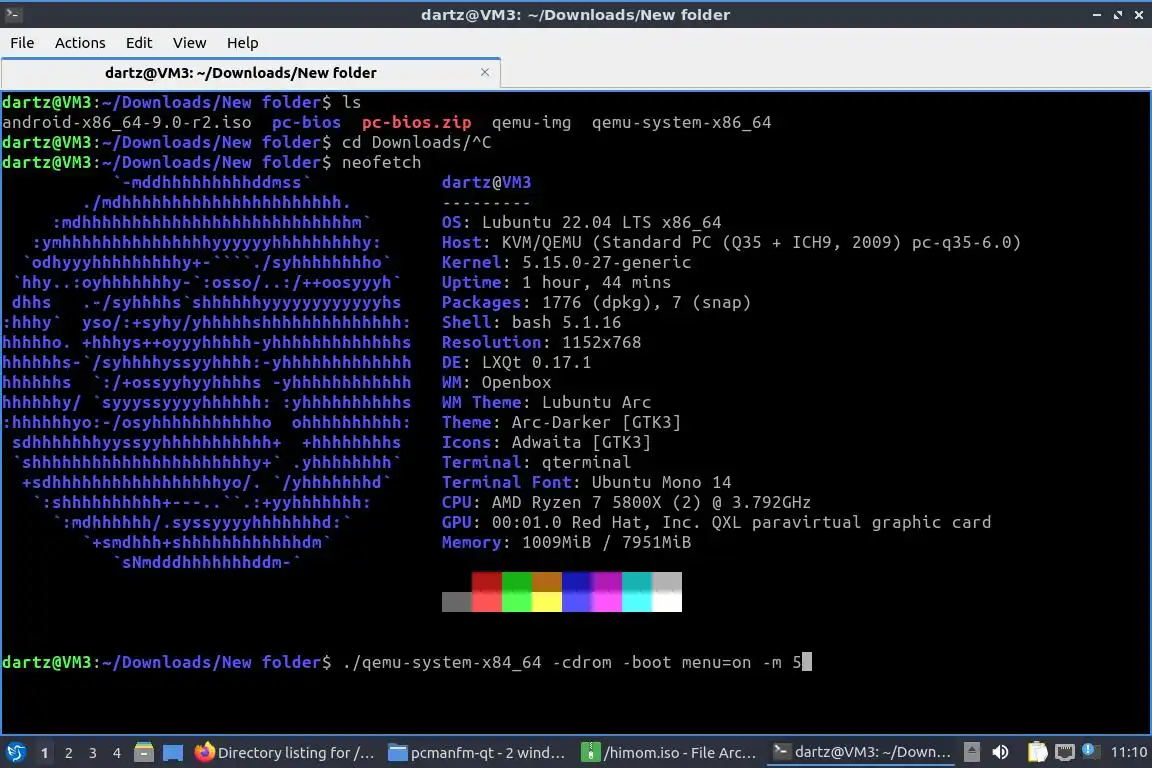Image resolution: width=1152 pixels, height=768 pixels.
Task: Click the Host line KVM/QEMU Standard PC
Action: [731, 243]
